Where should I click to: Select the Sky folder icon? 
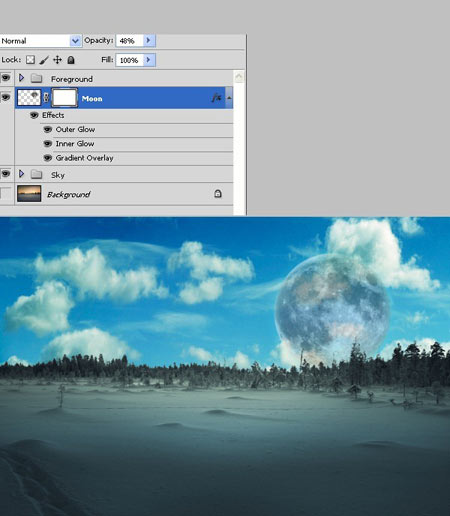pos(36,174)
